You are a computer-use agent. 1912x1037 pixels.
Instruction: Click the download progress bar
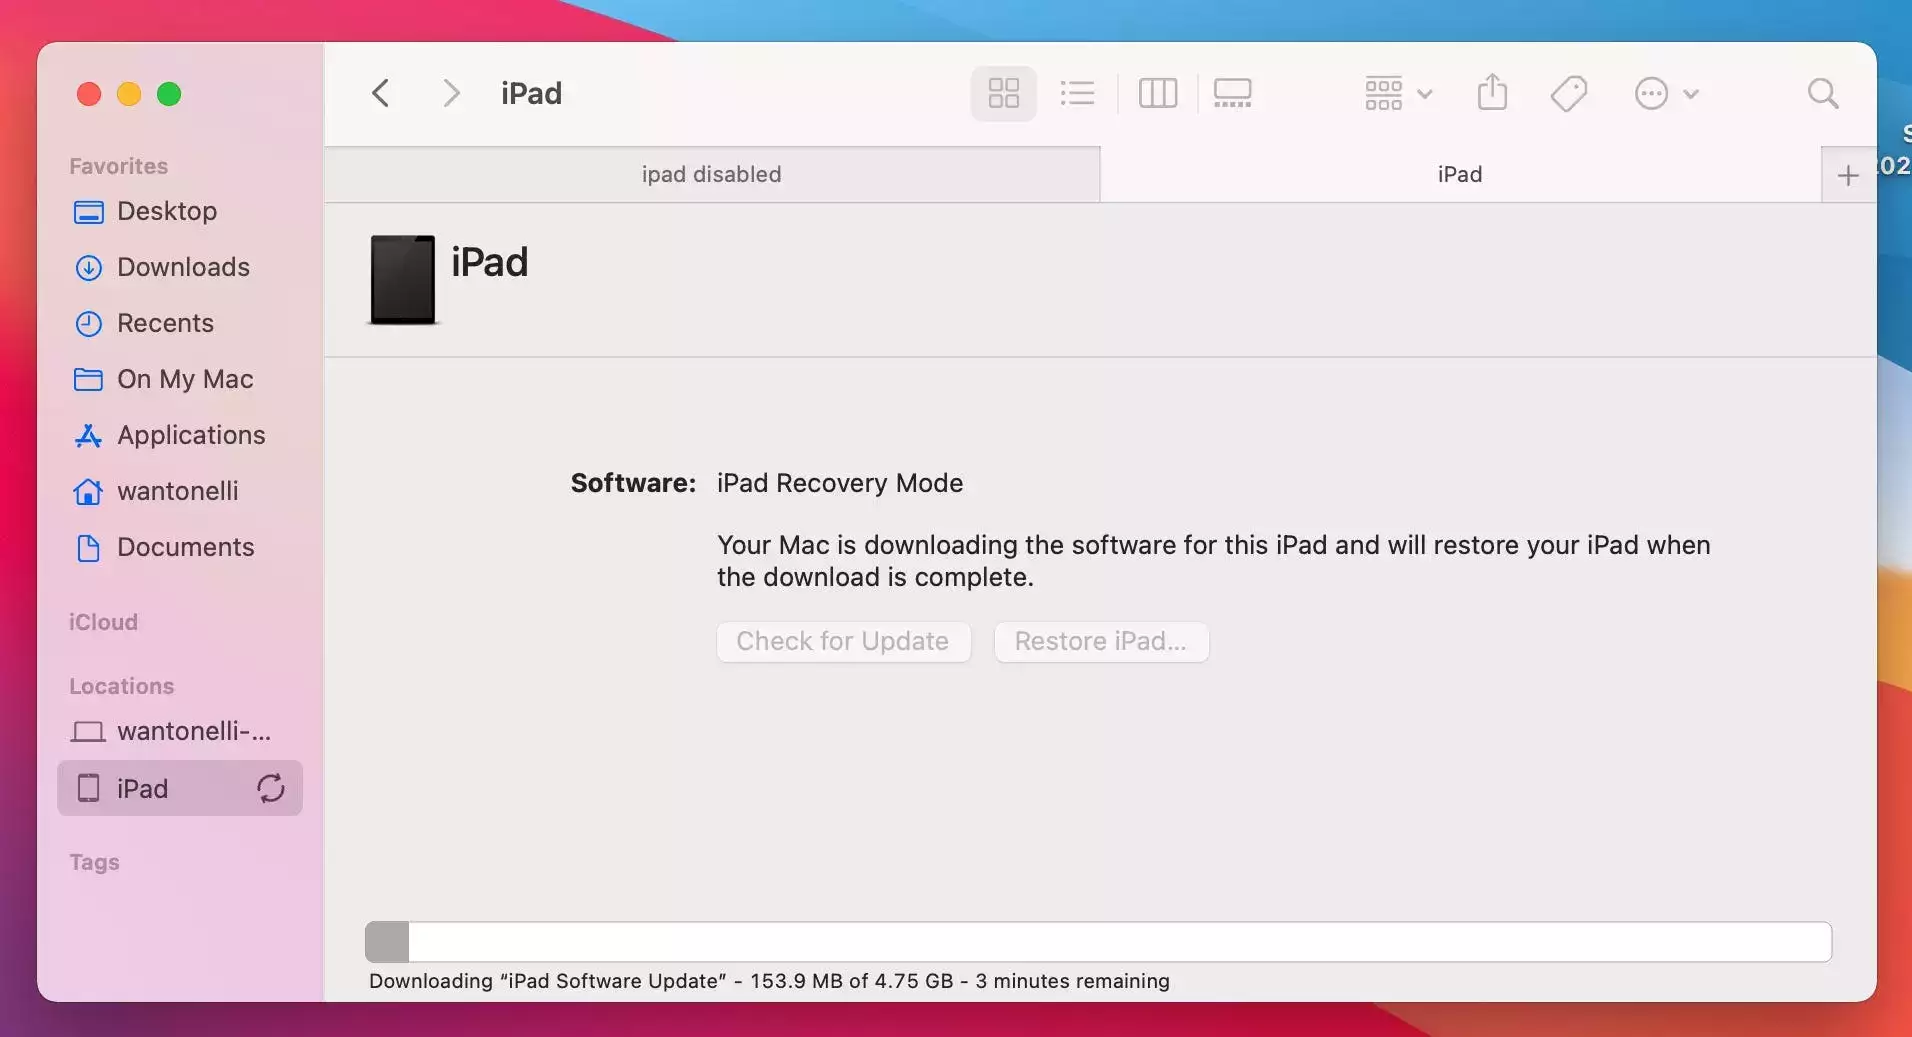coord(1098,942)
